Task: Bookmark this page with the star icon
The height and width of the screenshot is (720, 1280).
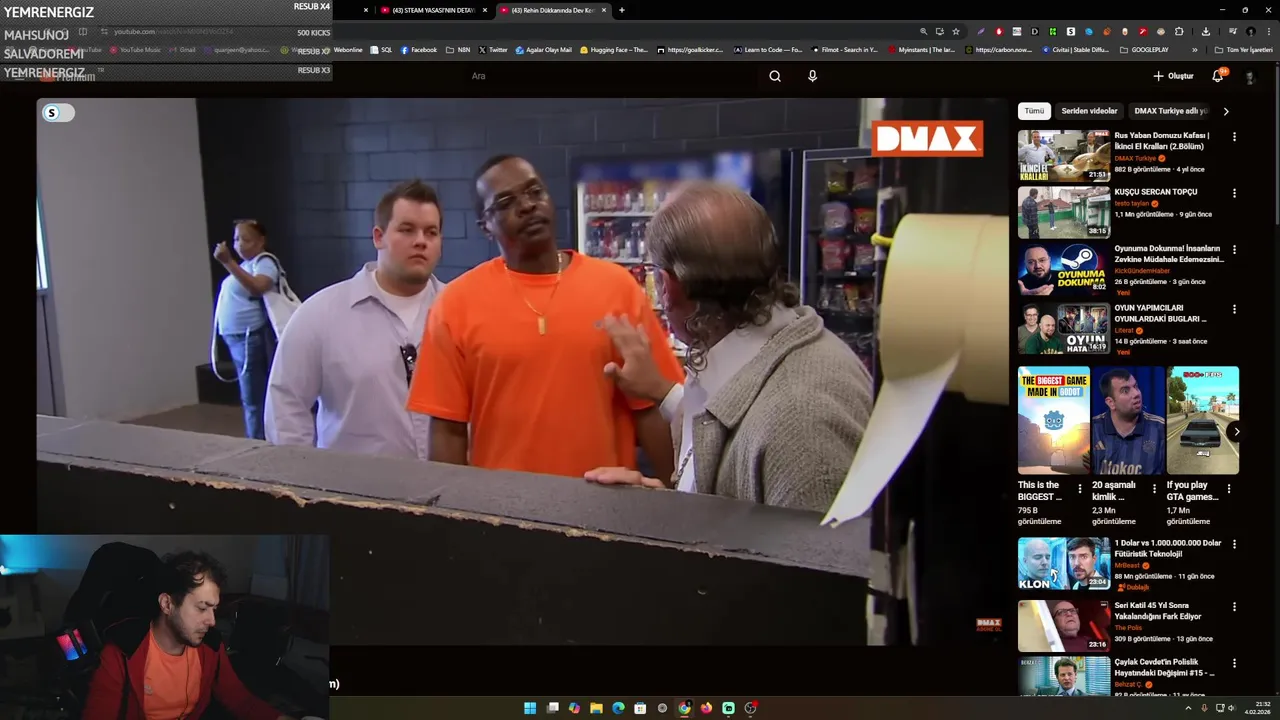Action: (x=956, y=31)
